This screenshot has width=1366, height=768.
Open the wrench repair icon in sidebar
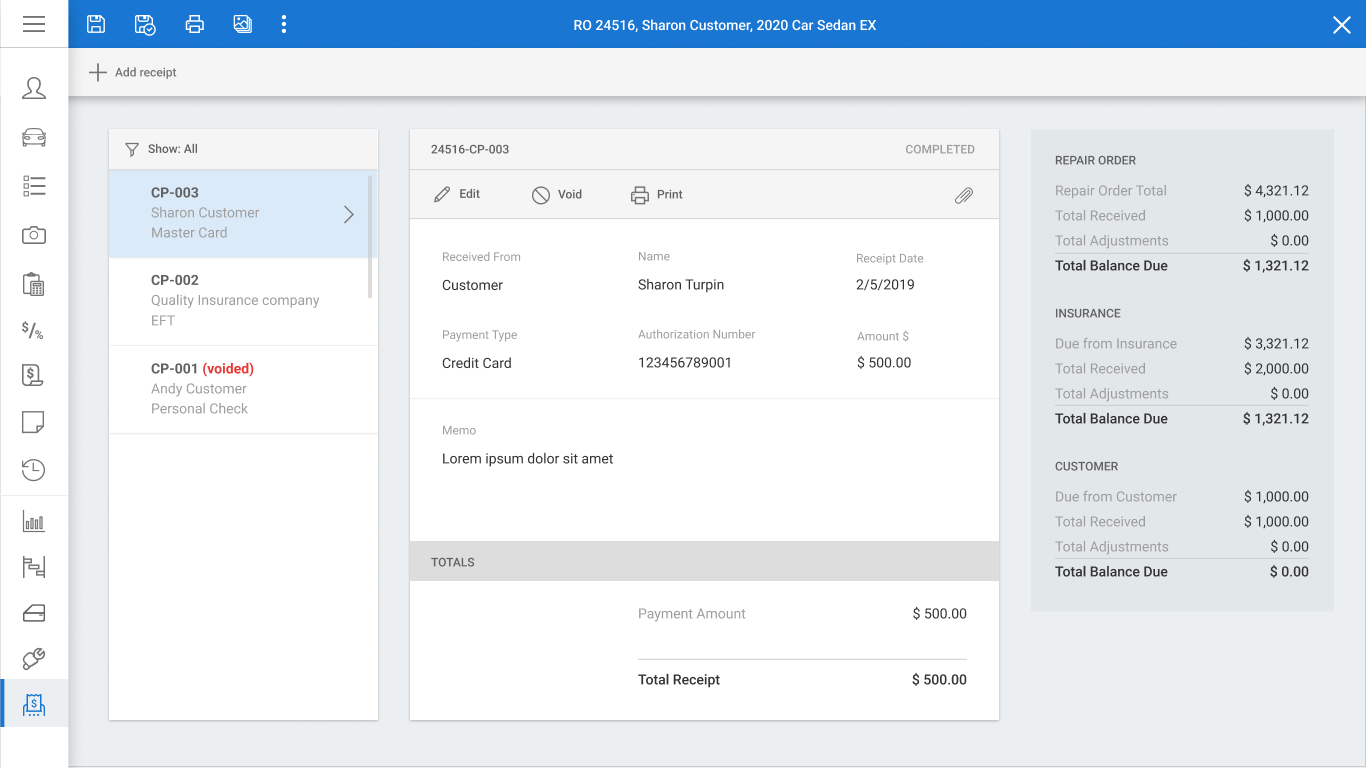tap(34, 659)
